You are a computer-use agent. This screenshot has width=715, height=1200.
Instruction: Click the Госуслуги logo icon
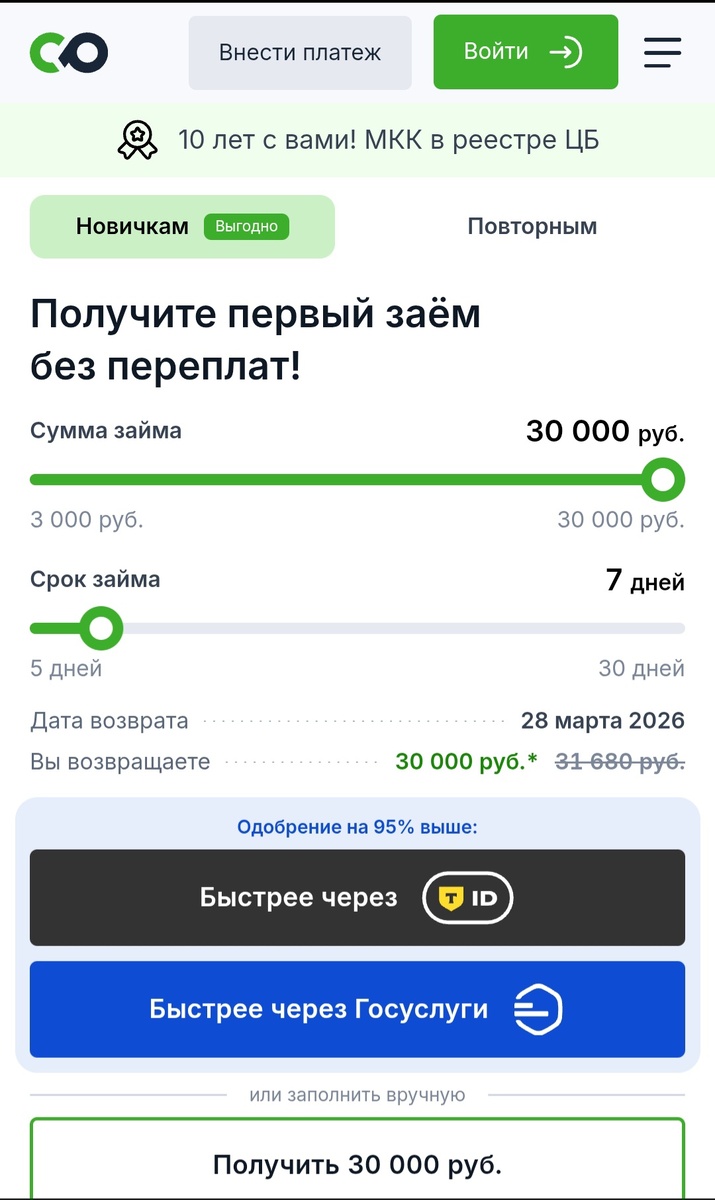click(x=541, y=1010)
